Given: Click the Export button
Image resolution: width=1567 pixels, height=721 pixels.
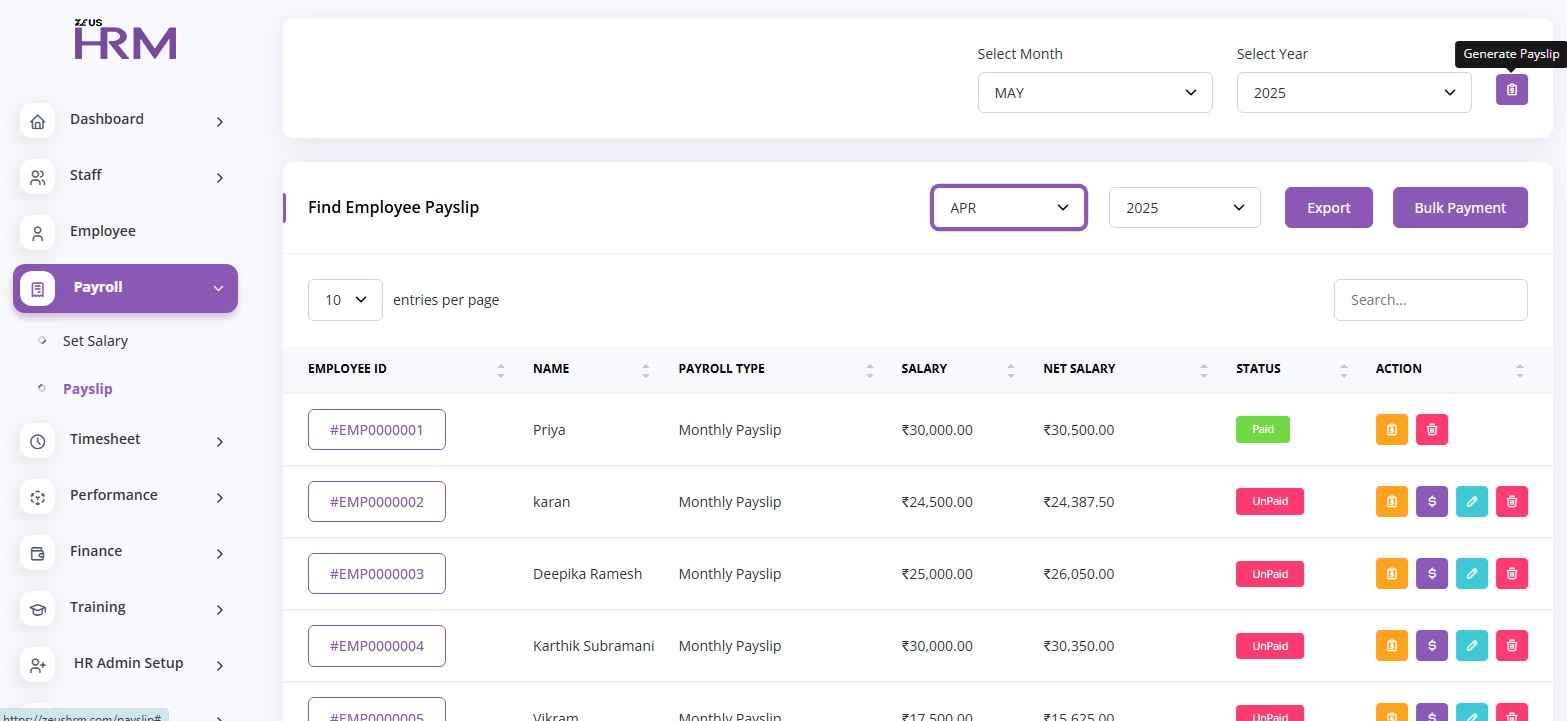Looking at the screenshot, I should [x=1328, y=208].
